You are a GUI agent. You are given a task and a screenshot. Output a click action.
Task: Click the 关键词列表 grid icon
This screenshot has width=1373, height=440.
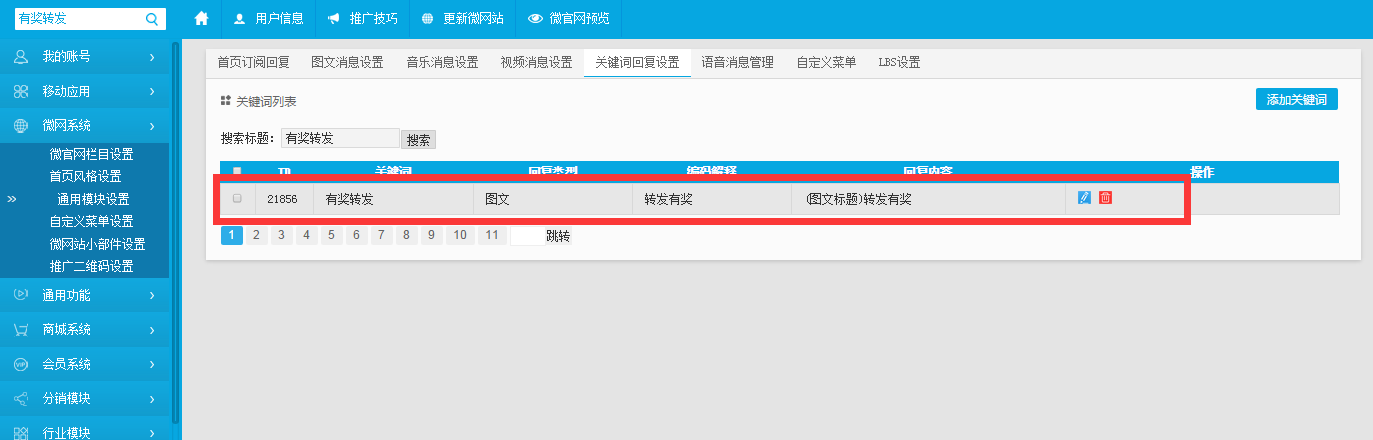pyautogui.click(x=226, y=101)
